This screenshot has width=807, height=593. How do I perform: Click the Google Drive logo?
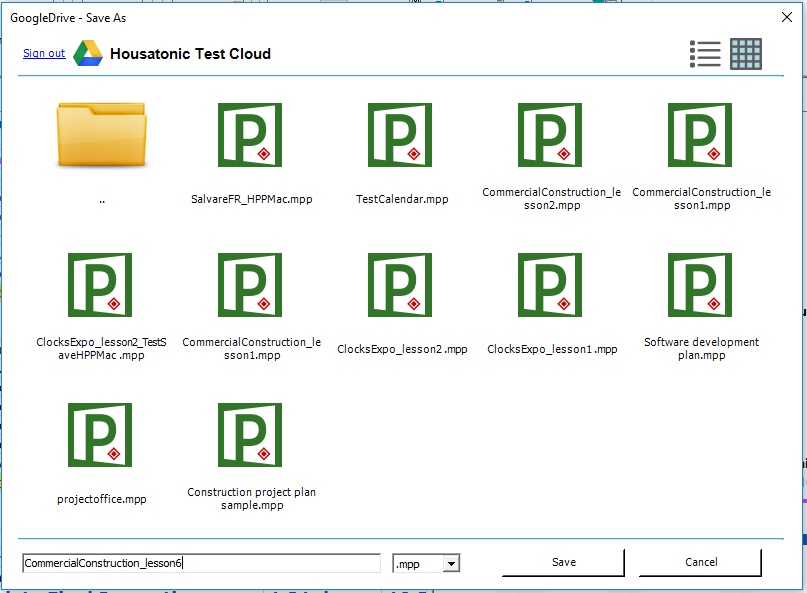tap(87, 54)
